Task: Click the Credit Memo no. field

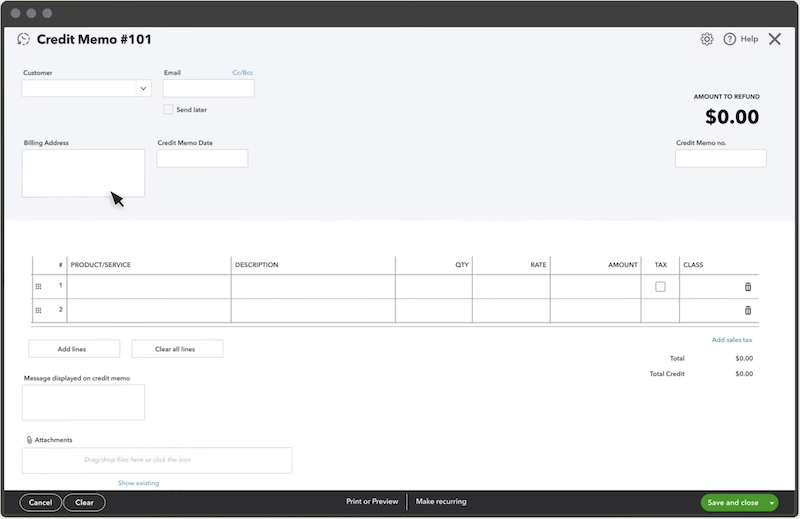Action: pyautogui.click(x=720, y=158)
